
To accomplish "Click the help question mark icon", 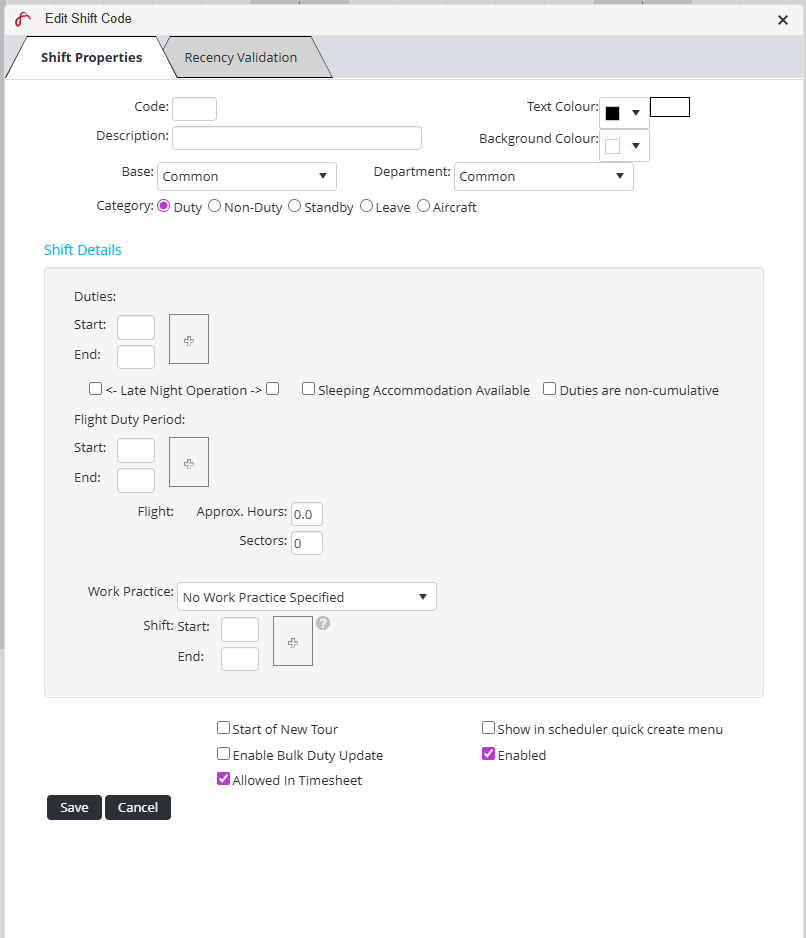I will [x=323, y=623].
